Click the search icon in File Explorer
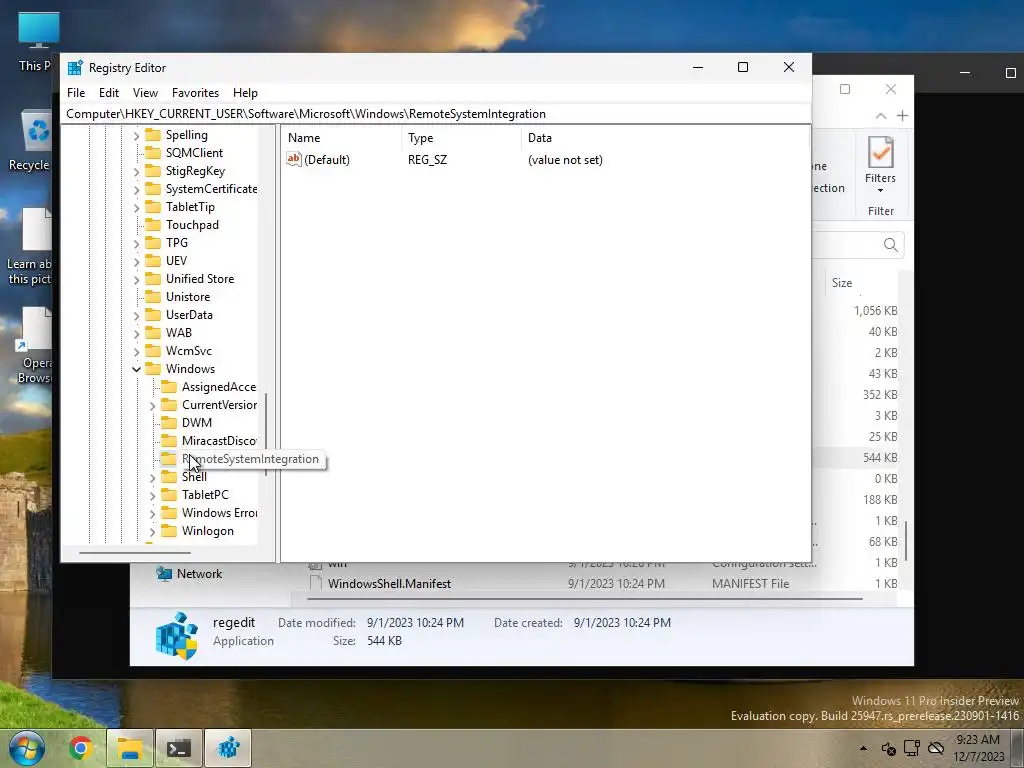The height and width of the screenshot is (768, 1024). (x=891, y=245)
